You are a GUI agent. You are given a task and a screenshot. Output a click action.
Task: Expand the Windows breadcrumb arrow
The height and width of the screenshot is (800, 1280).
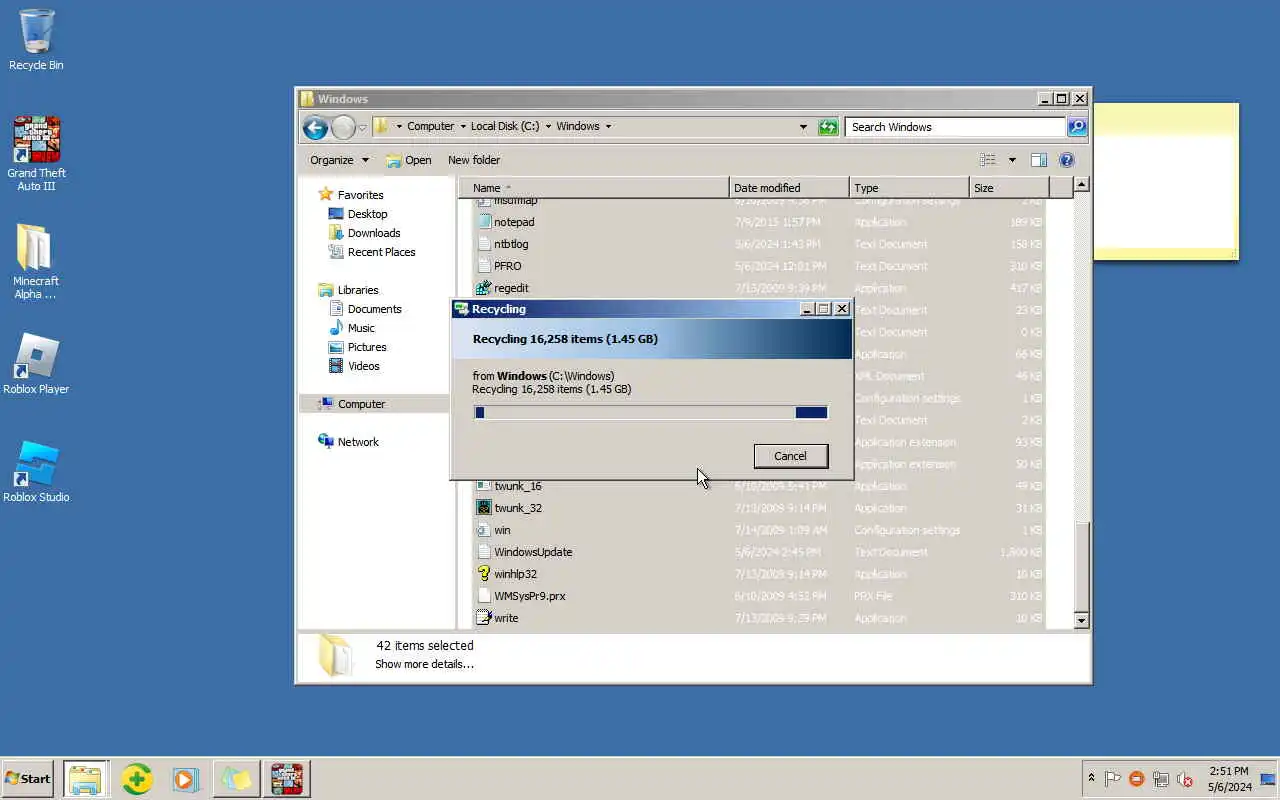pos(608,127)
